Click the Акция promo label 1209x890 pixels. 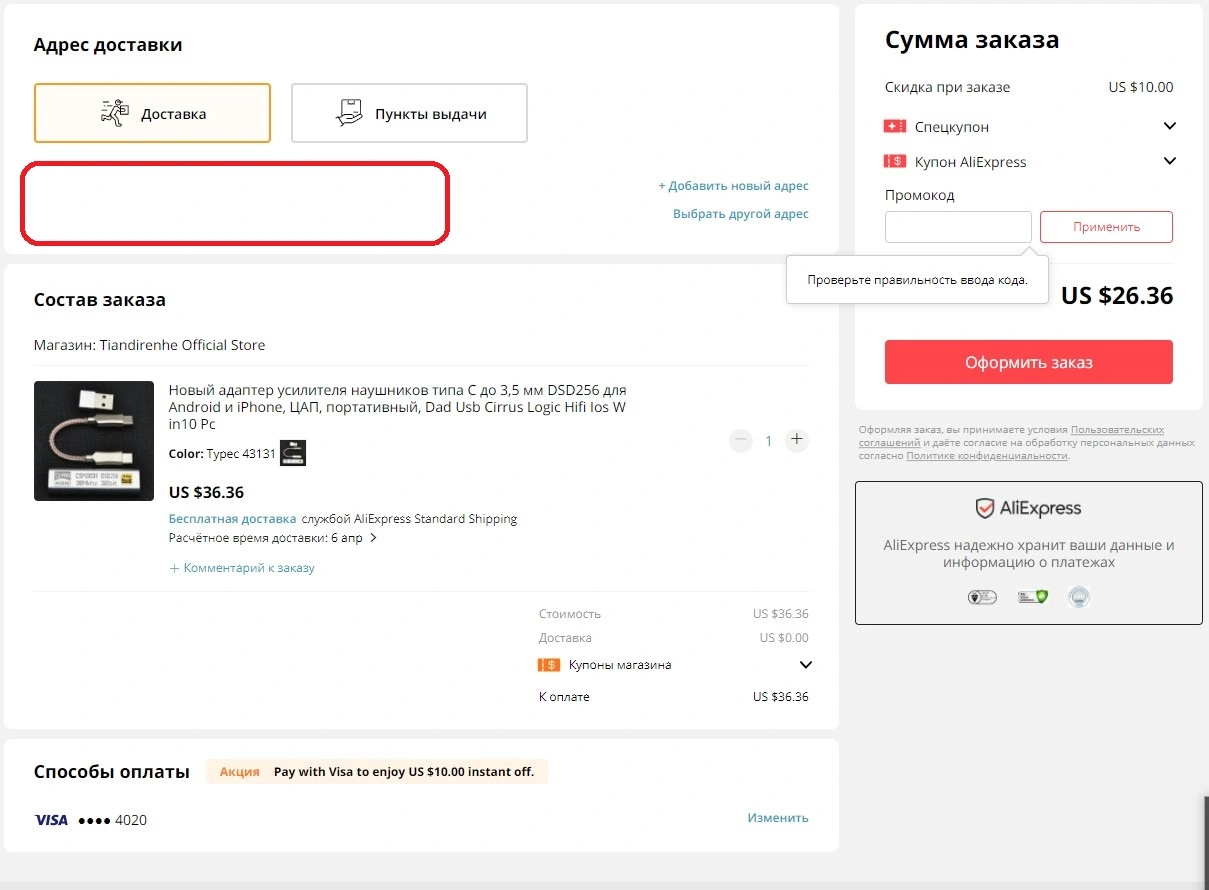[240, 772]
